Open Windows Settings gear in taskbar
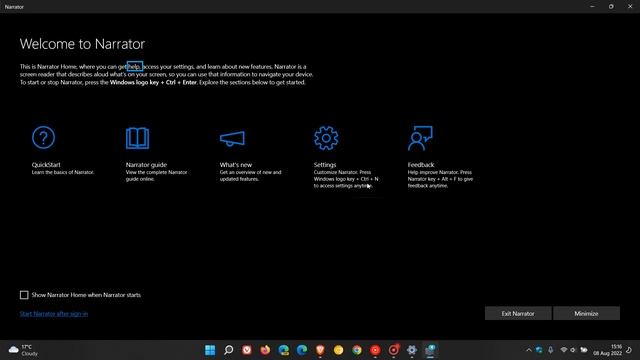Screen dimensions: 640x360 tap(412, 350)
